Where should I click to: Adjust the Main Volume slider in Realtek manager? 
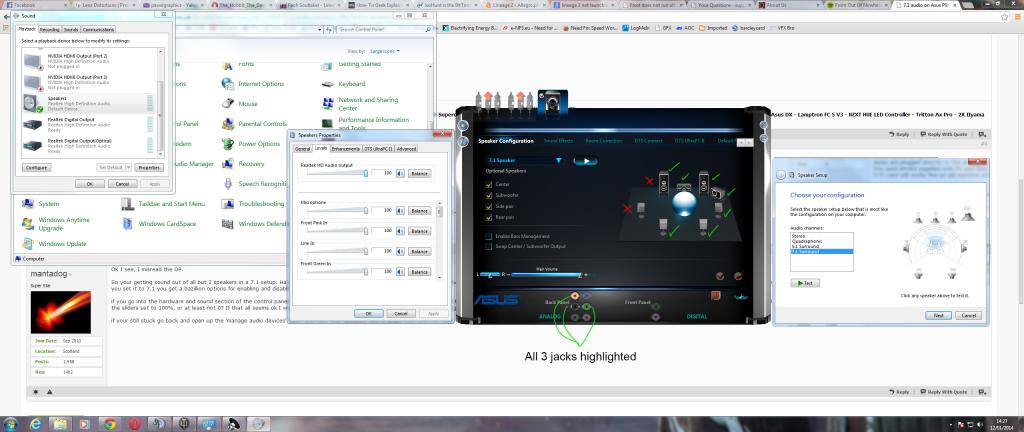[x=547, y=275]
